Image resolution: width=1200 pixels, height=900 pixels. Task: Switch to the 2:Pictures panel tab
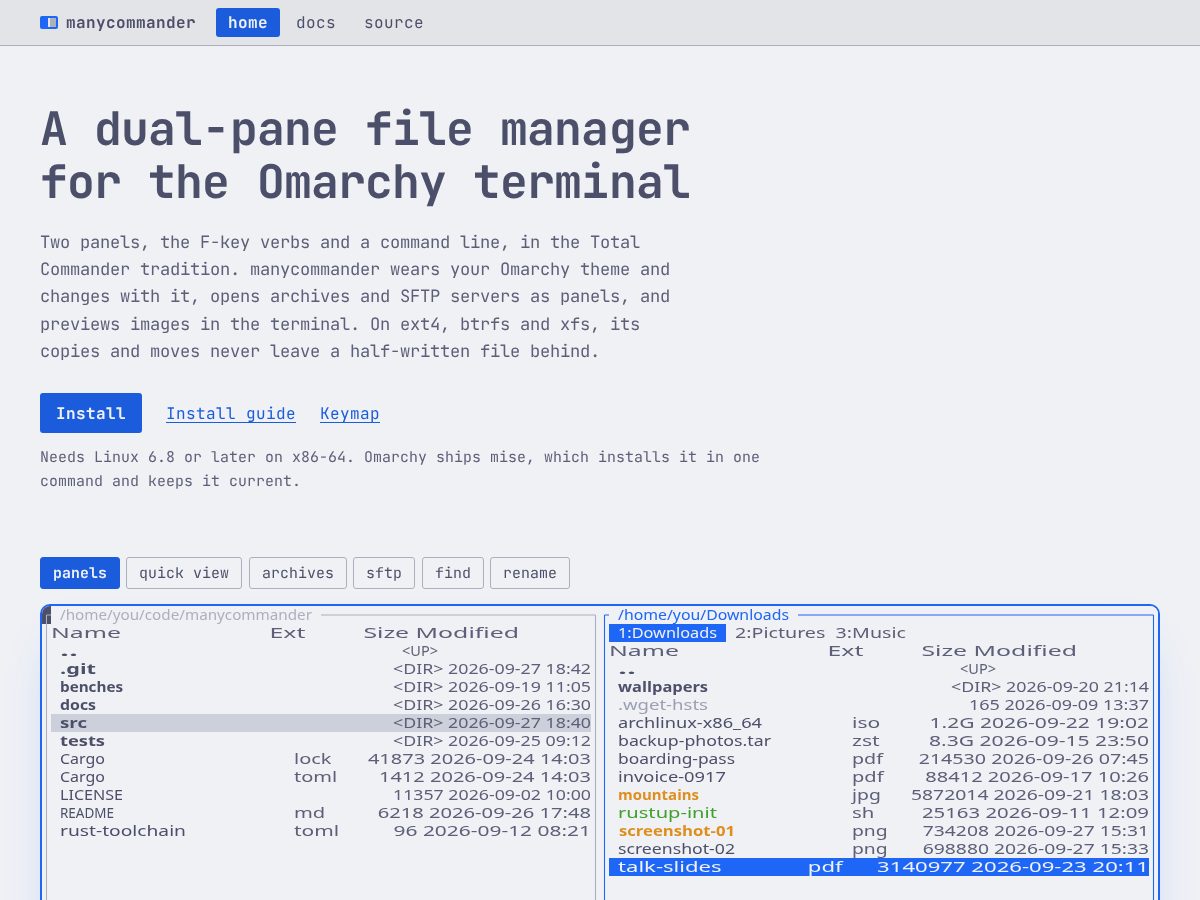click(780, 633)
